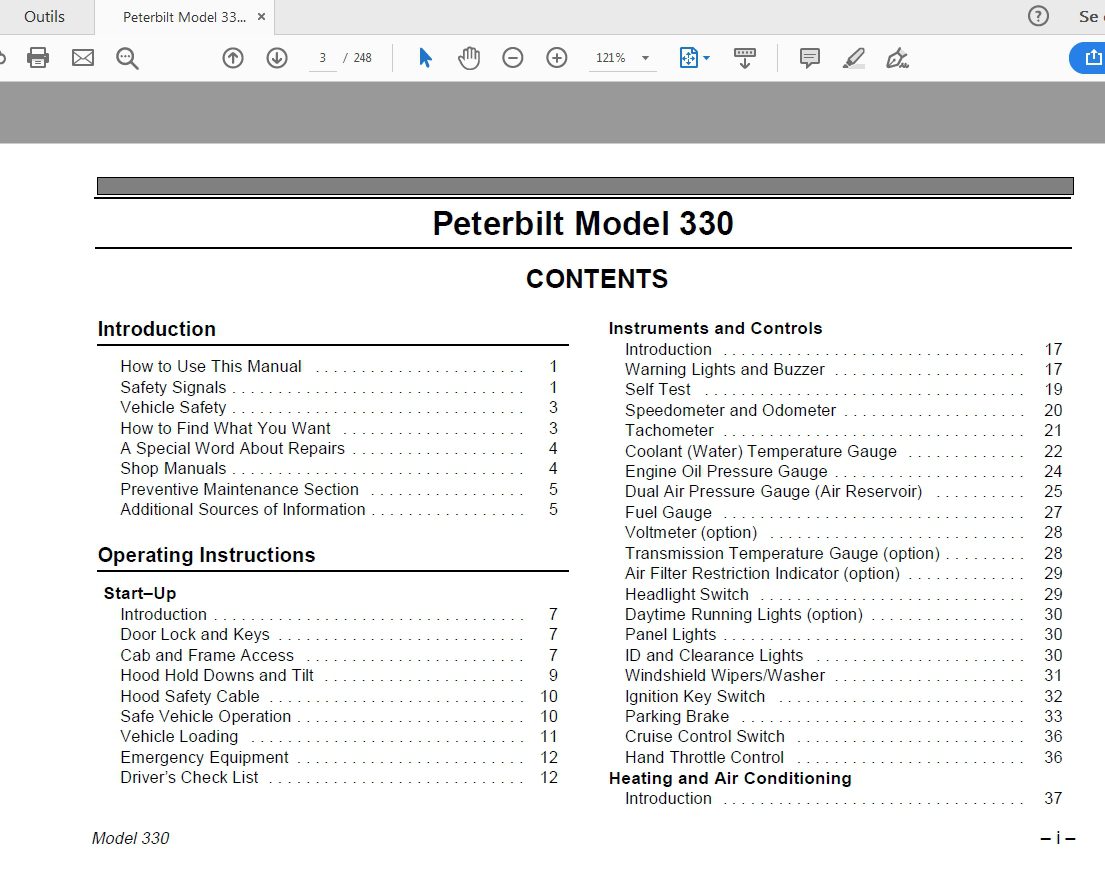Click 'Safe Vehicle Operation' entry
Image resolution: width=1105 pixels, height=872 pixels.
[x=206, y=716]
